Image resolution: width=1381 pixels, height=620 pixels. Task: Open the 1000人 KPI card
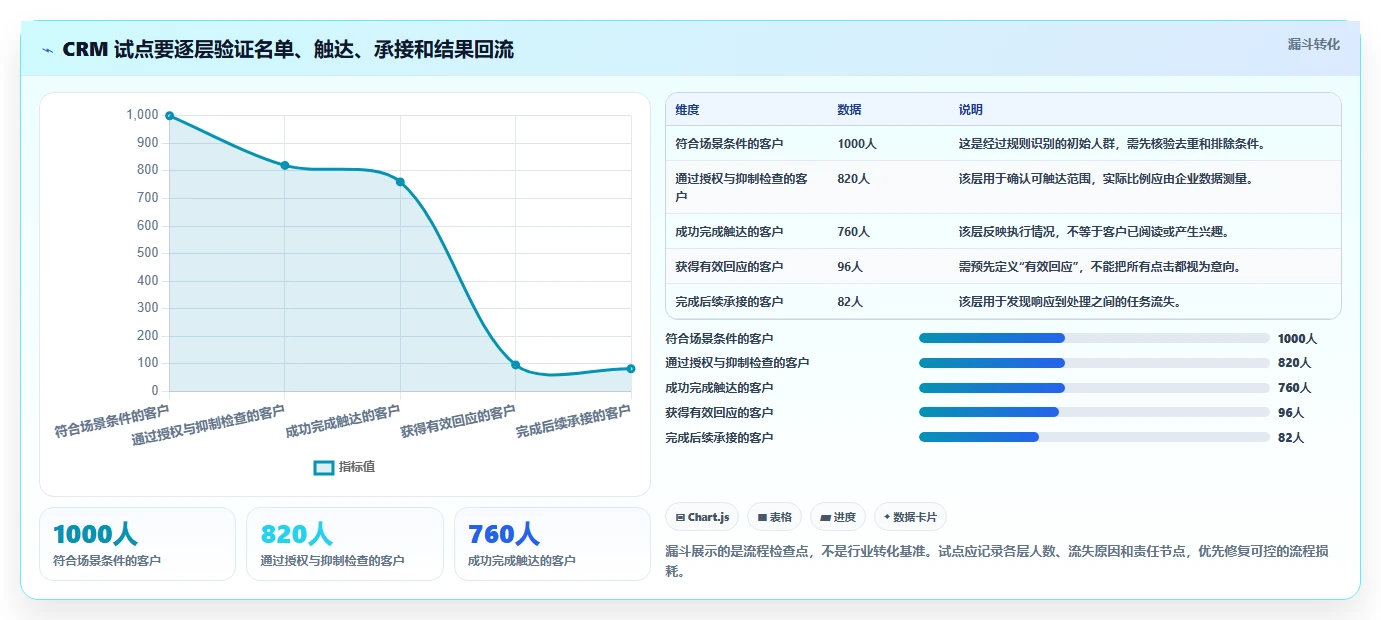click(x=137, y=544)
